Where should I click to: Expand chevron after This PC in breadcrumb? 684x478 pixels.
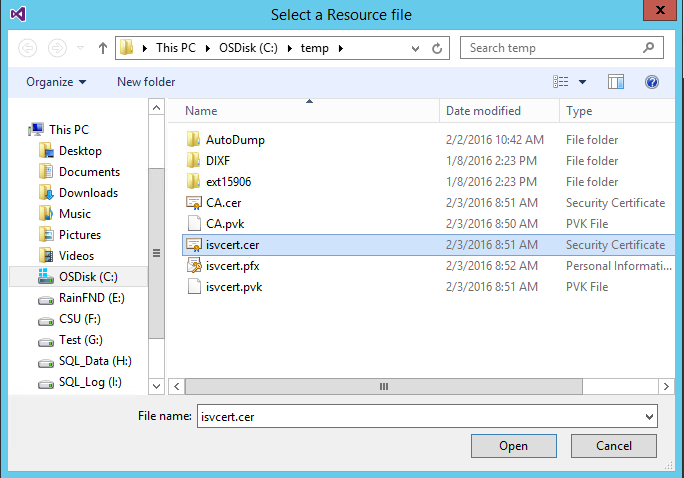click(208, 48)
